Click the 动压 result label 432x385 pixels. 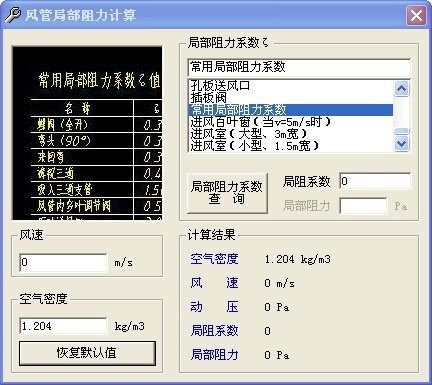click(214, 307)
